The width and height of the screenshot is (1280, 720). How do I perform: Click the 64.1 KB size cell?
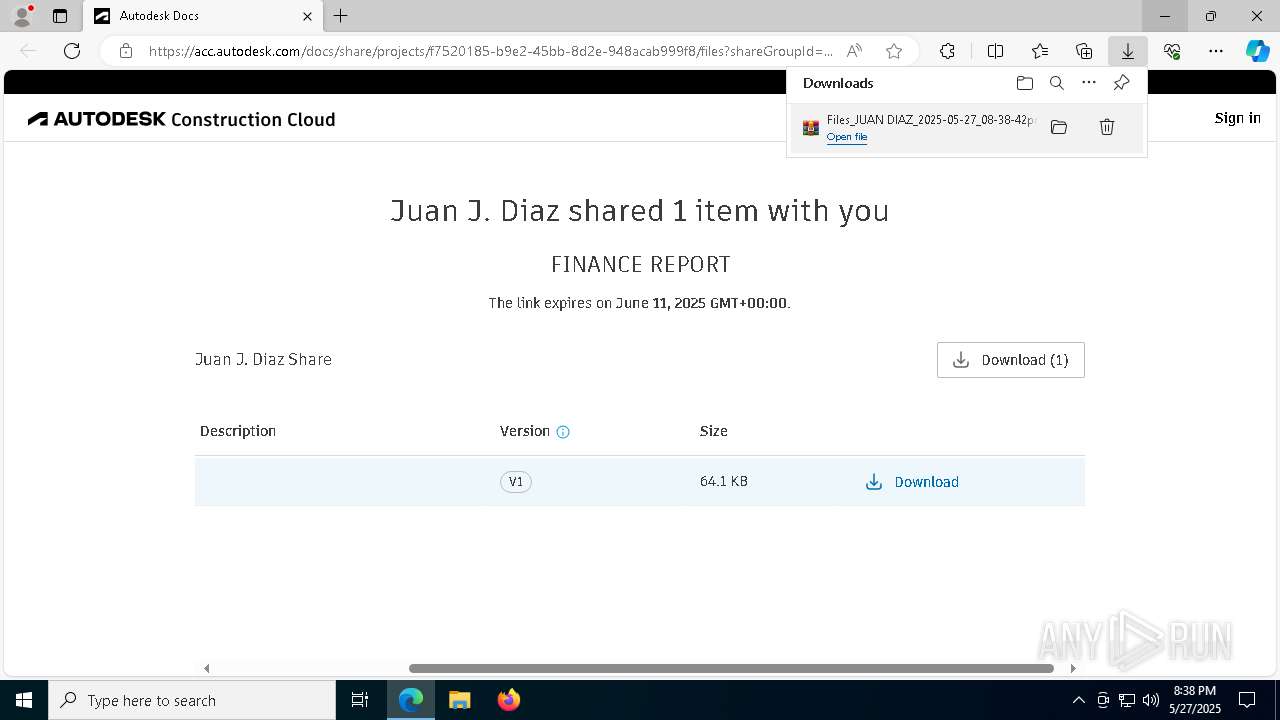pyautogui.click(x=724, y=481)
